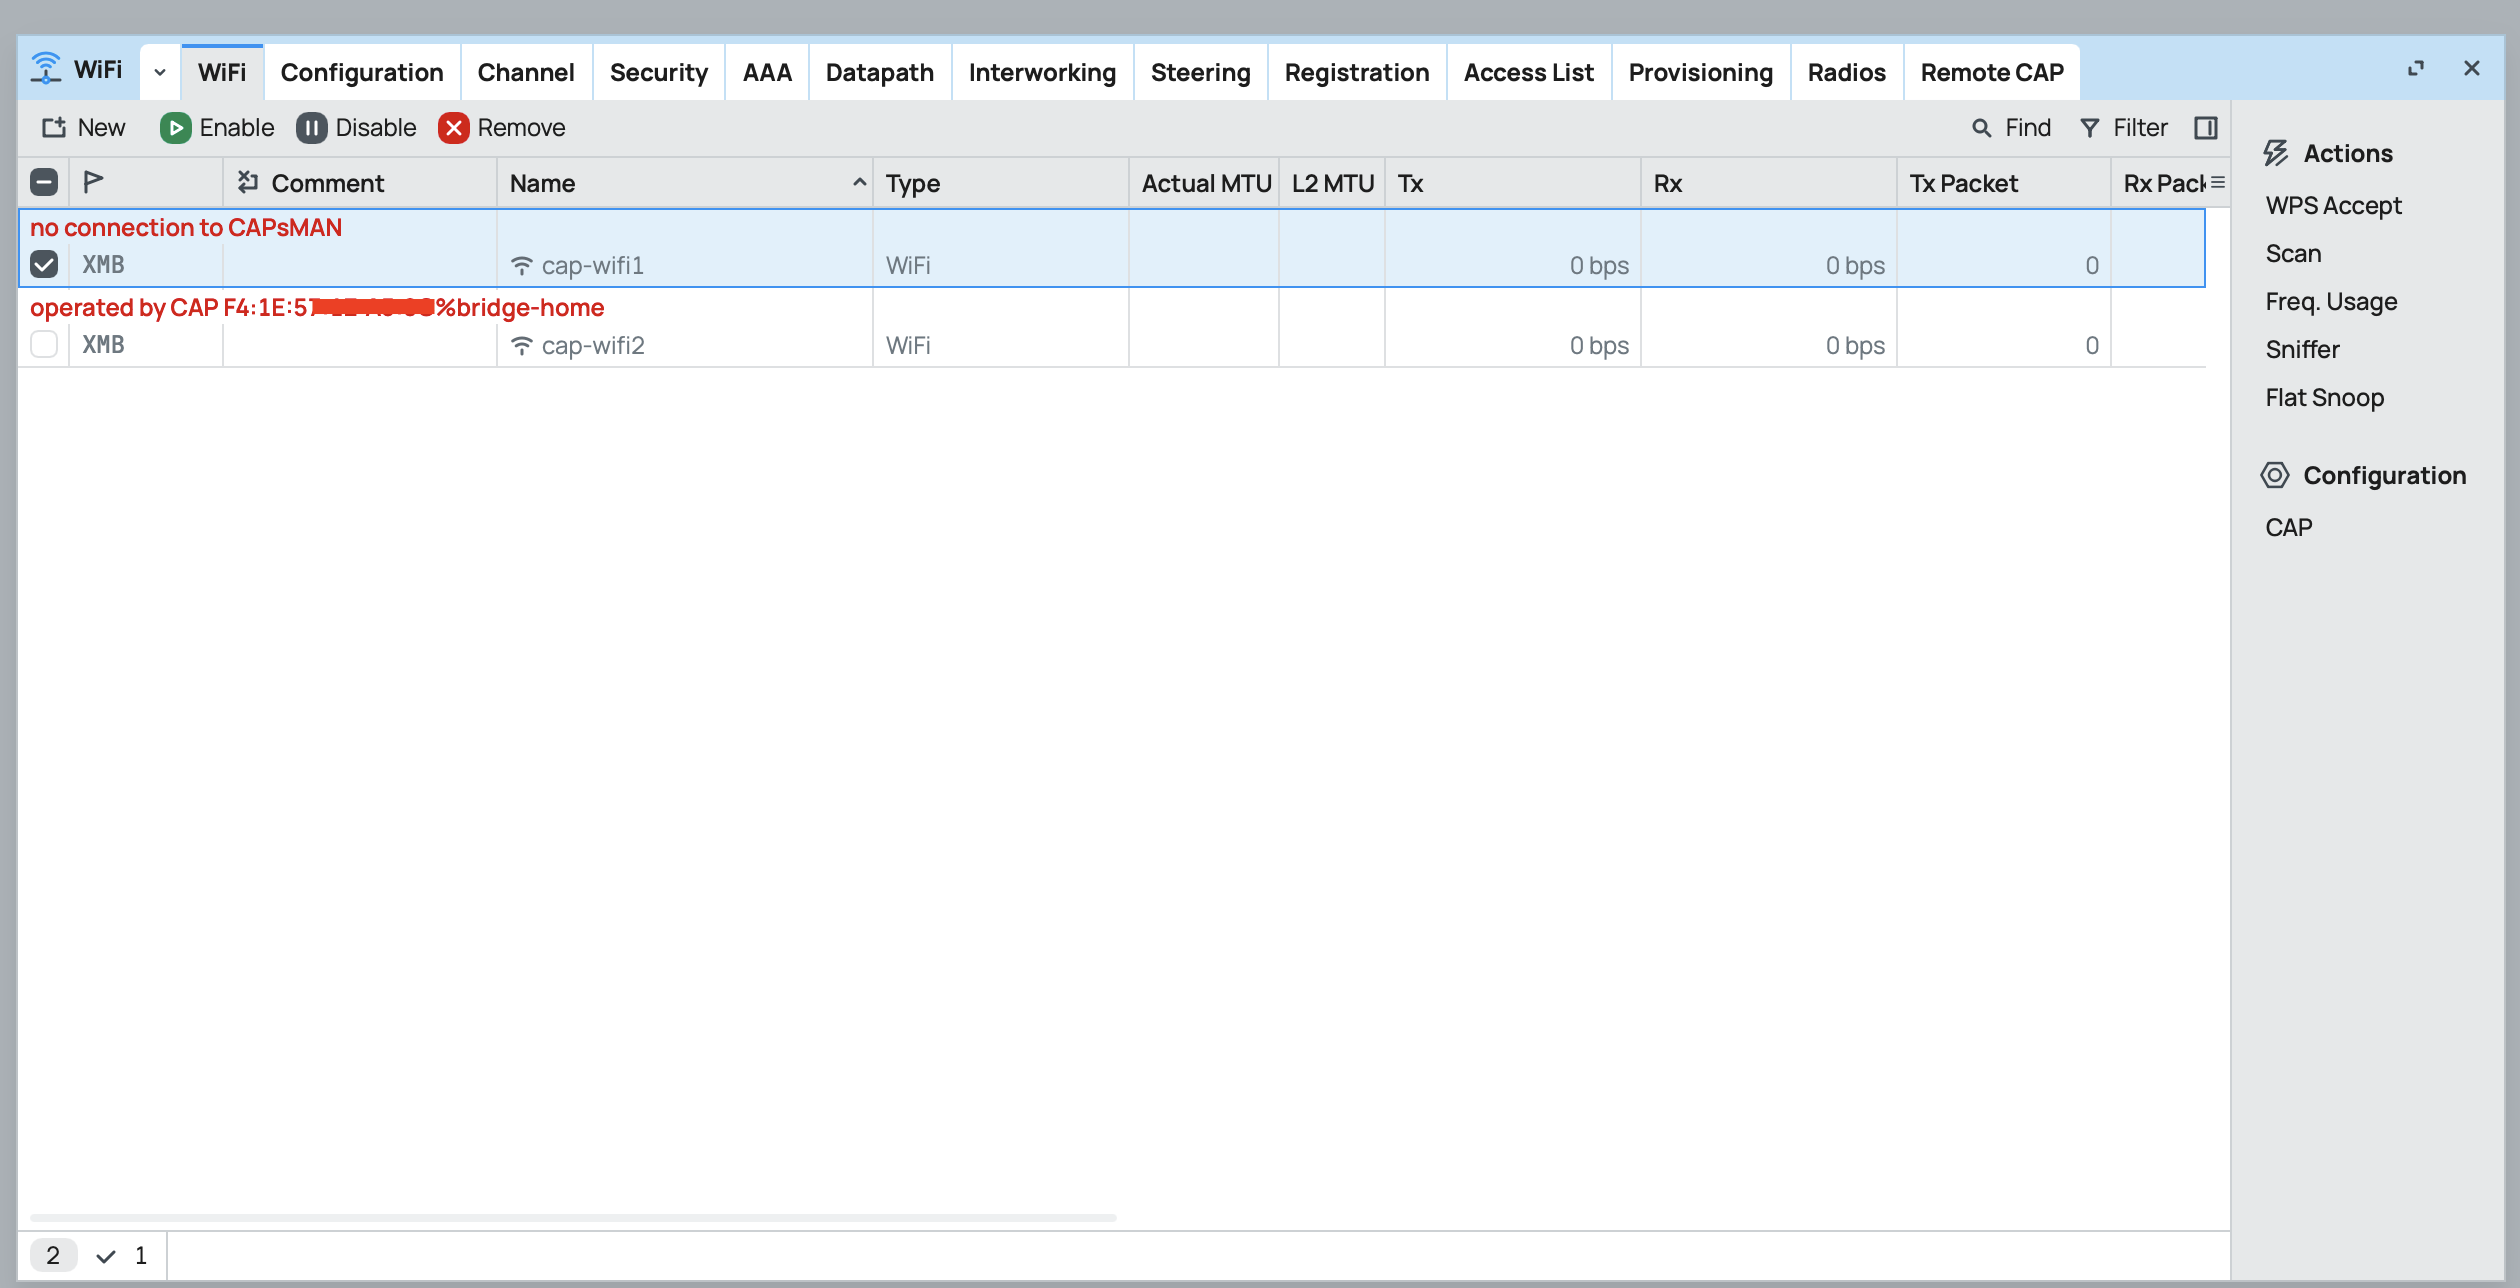Toggle the select-all header checkbox
The image size is (2520, 1288).
pyautogui.click(x=44, y=183)
